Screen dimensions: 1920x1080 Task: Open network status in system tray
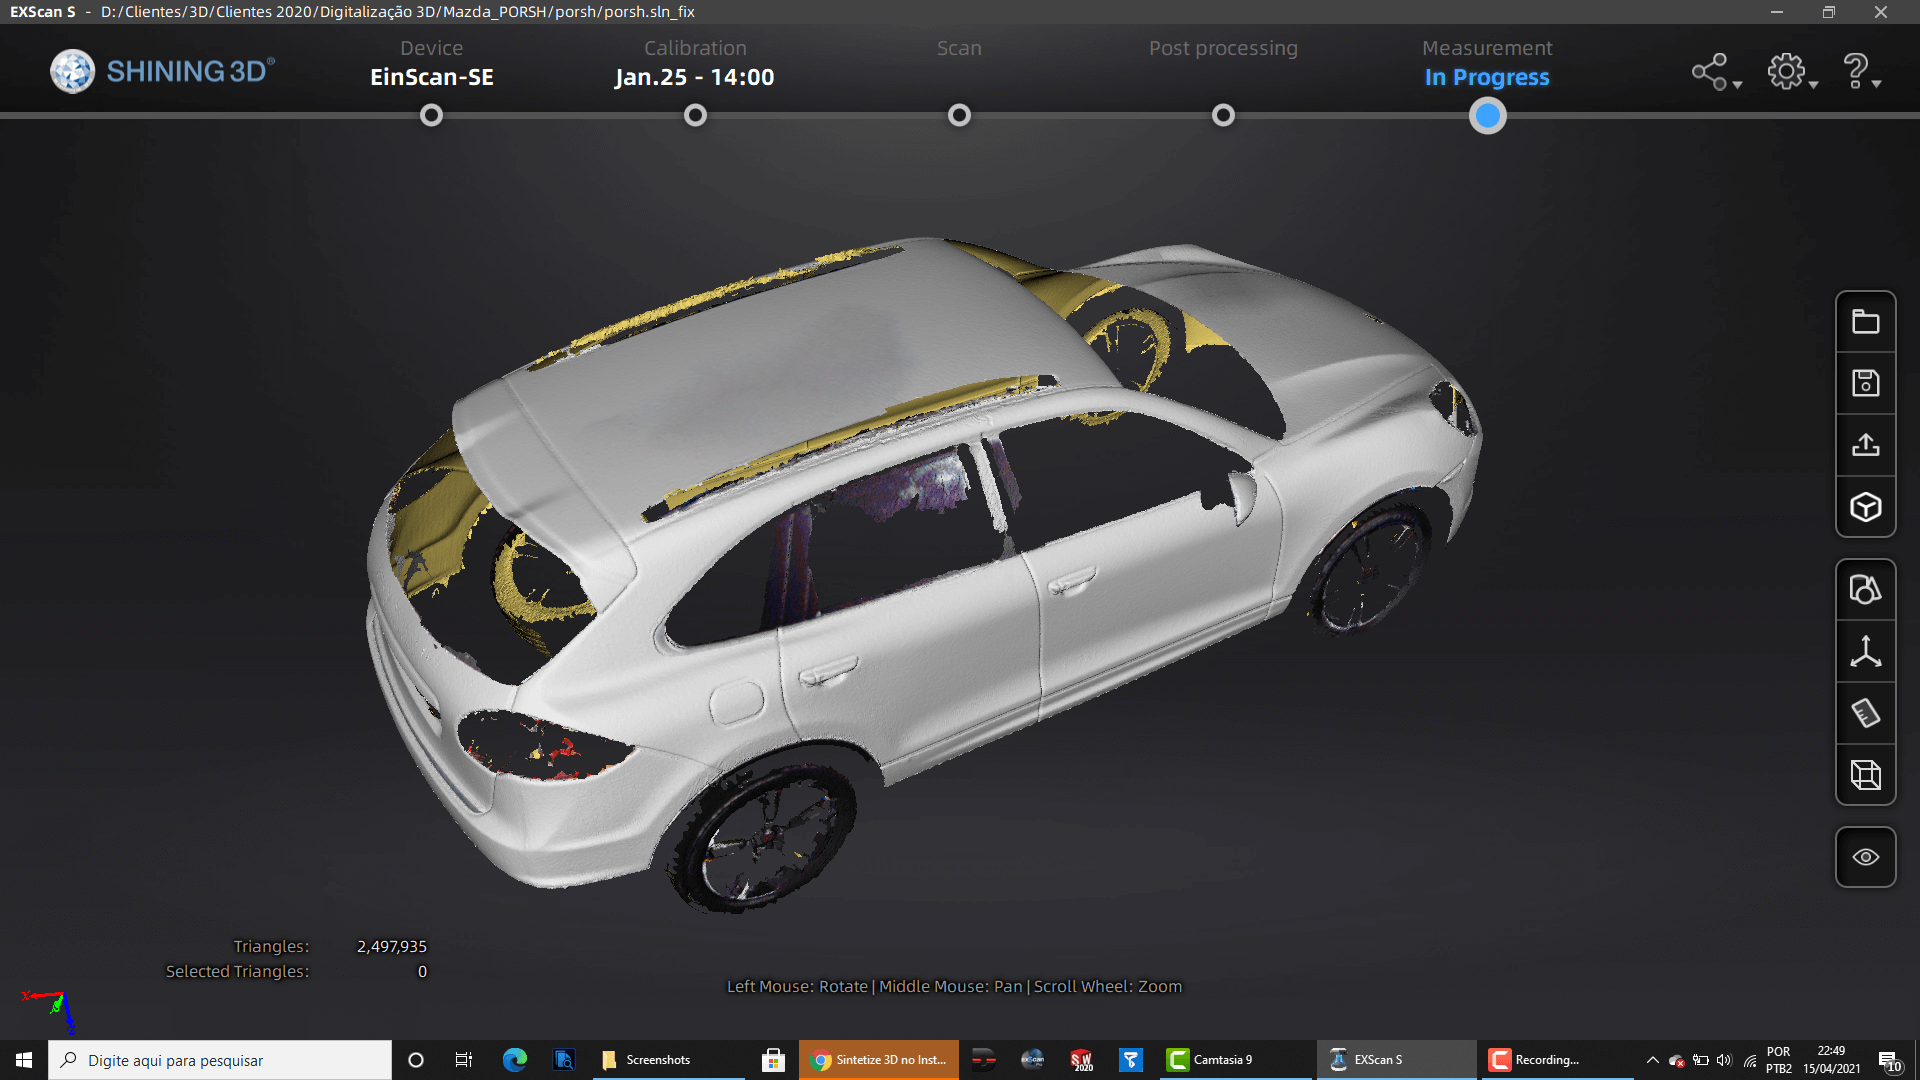1750,1060
